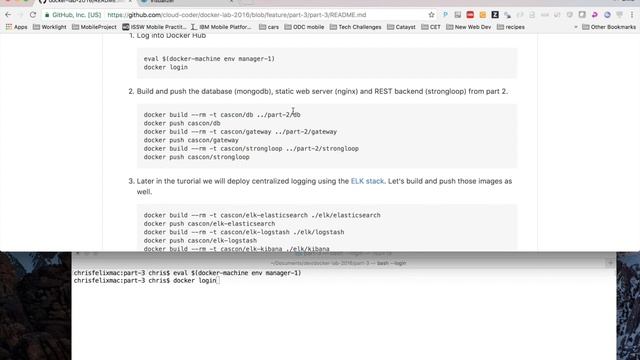The width and height of the screenshot is (640, 360).
Task: Open the Apps shortcut in bookmarks bar
Action: 16,27
